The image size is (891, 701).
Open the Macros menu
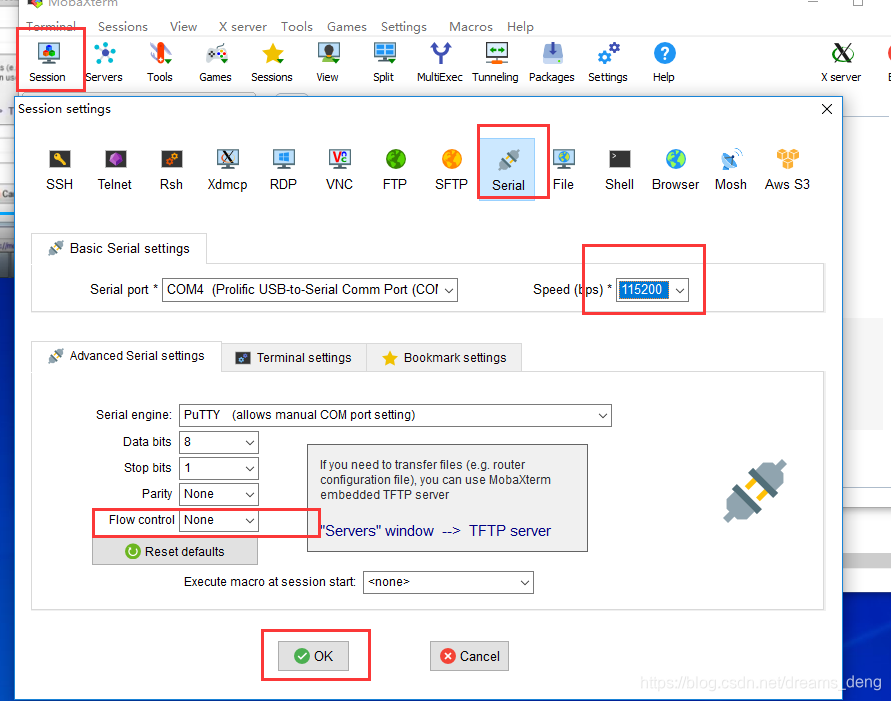coord(471,27)
